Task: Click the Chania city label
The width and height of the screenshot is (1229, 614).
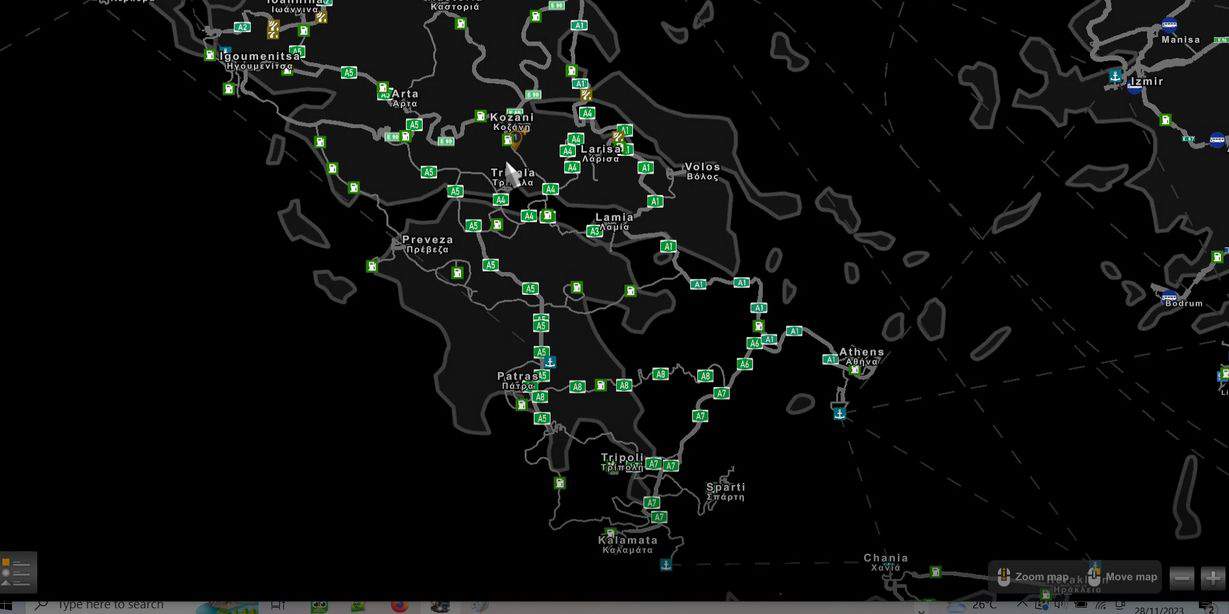Action: tap(886, 559)
